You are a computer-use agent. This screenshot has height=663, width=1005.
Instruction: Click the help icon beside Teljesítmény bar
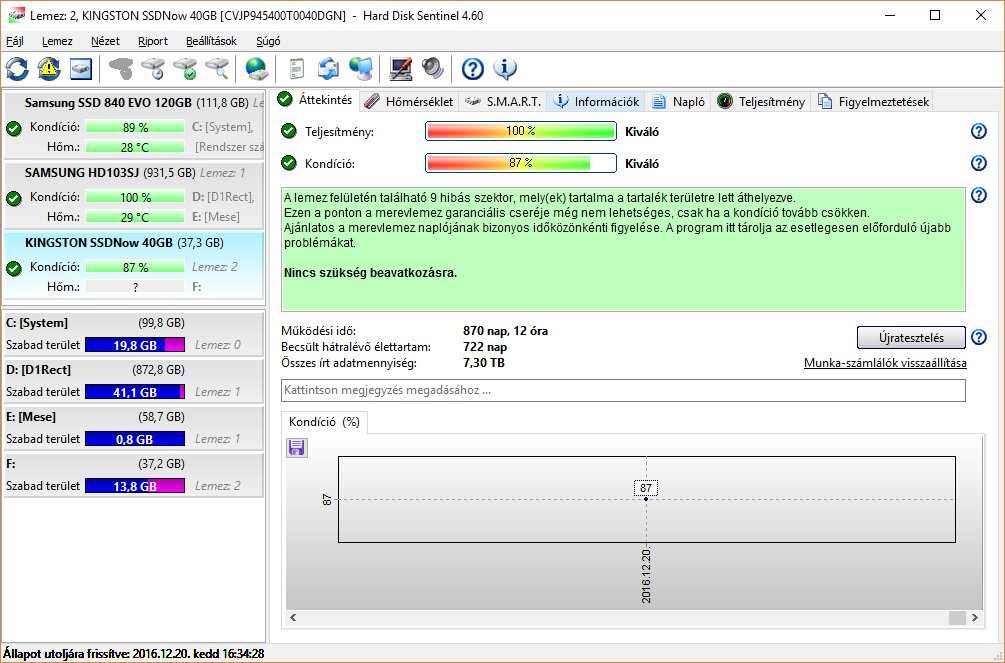(979, 131)
